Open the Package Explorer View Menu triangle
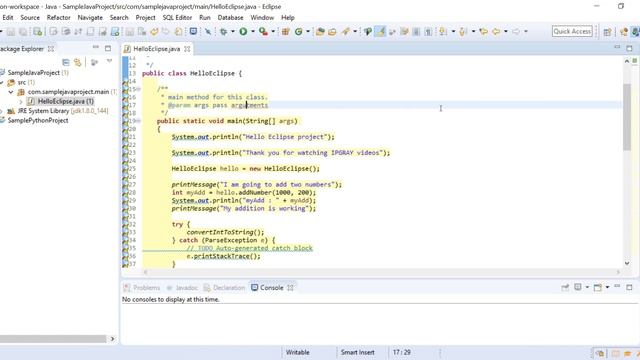 109,62
